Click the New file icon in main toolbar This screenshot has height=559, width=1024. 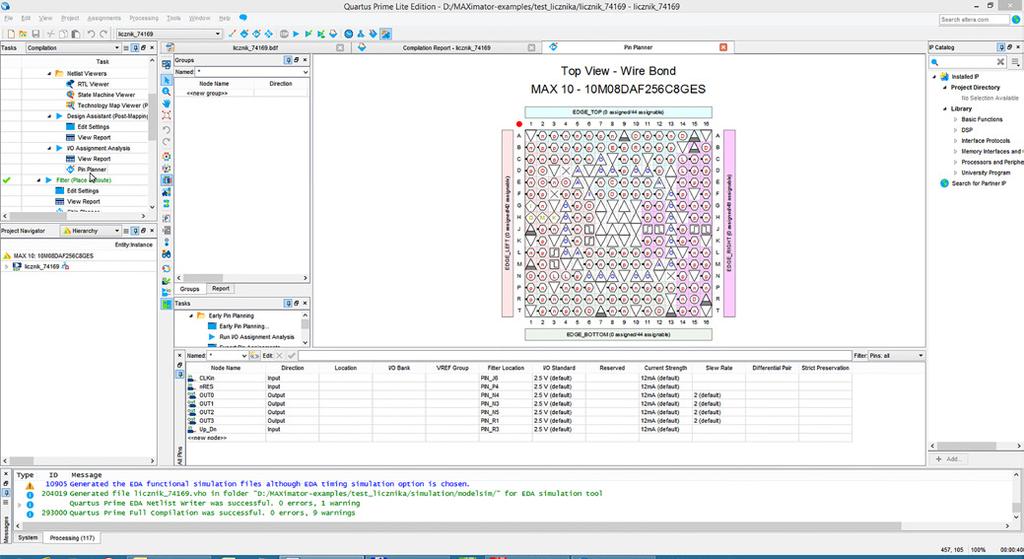coord(10,34)
